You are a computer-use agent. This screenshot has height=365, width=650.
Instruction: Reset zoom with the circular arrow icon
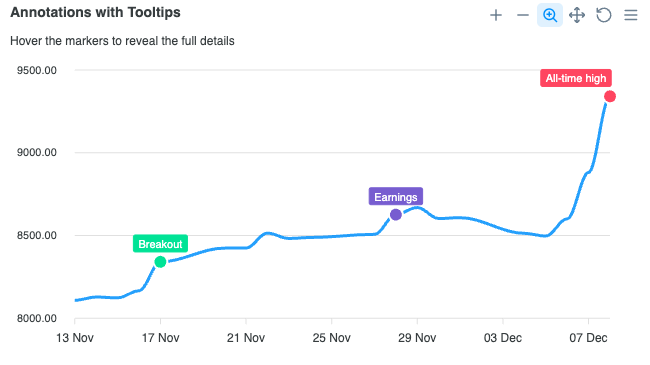tap(604, 15)
